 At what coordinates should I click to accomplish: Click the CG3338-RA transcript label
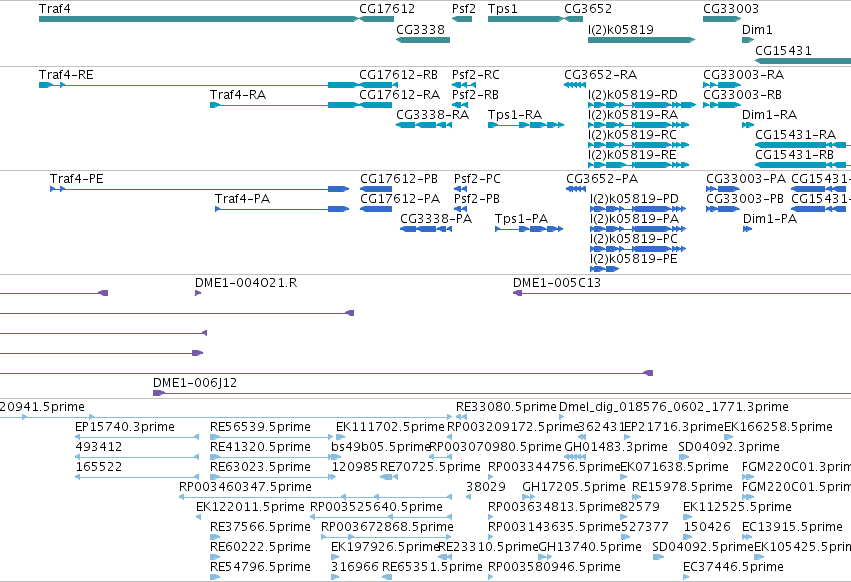[x=432, y=115]
